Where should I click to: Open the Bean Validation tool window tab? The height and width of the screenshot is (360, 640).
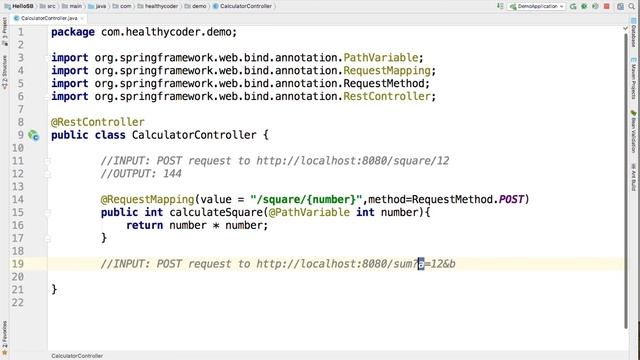coord(633,131)
